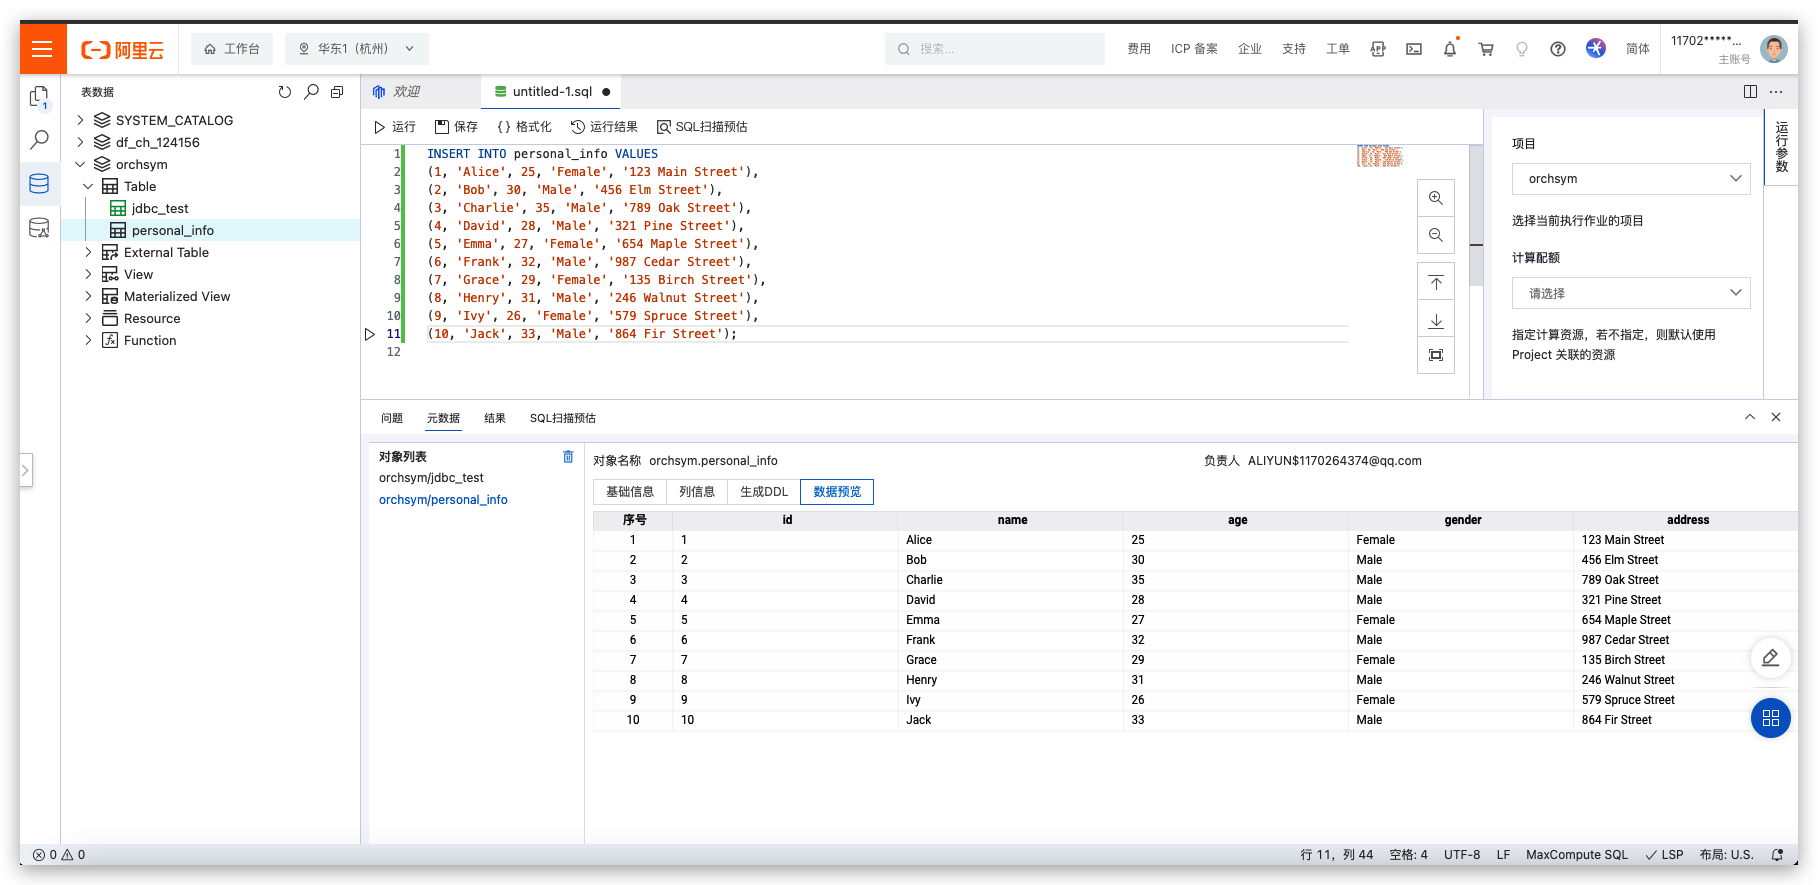Open the orchsym project dropdown
Screen dimensions: 1818x885
[x=1630, y=179]
